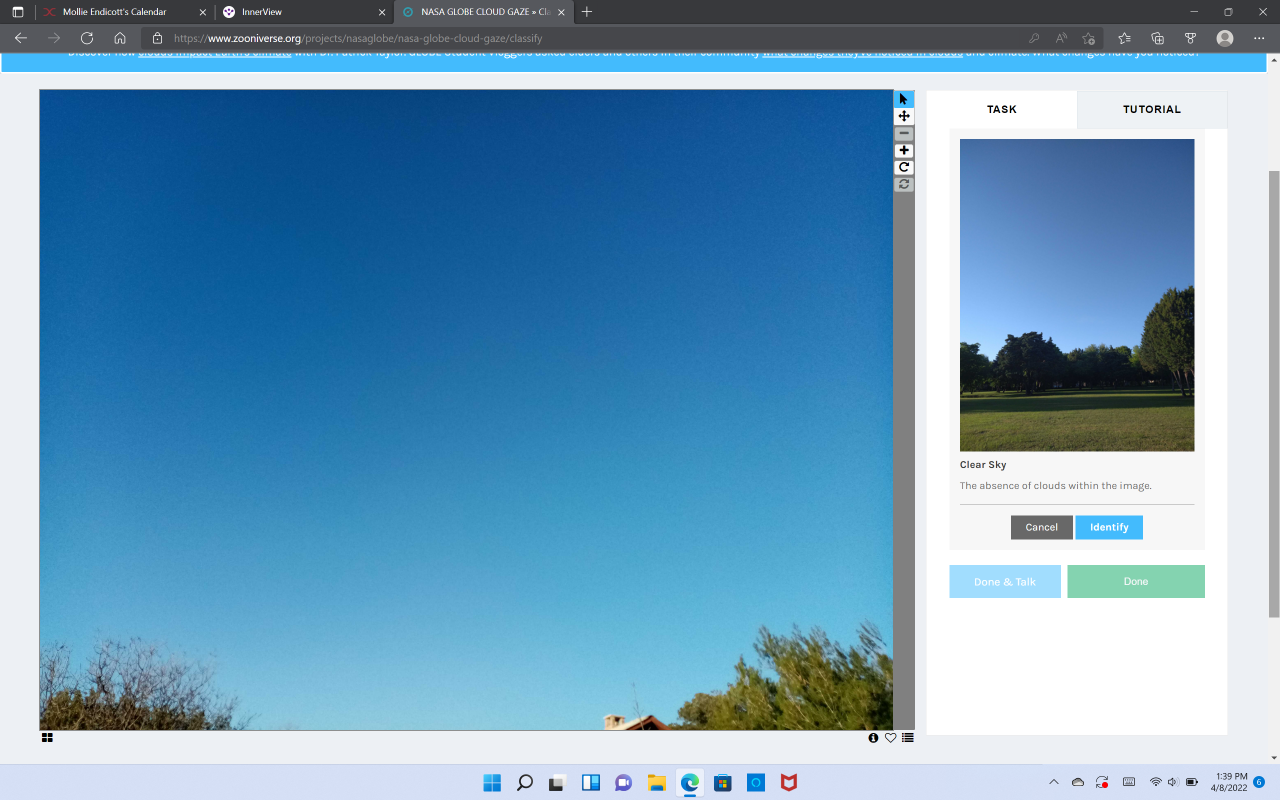This screenshot has height=800, width=1280.
Task: Refresh the Zooniverse page
Action: click(x=87, y=38)
